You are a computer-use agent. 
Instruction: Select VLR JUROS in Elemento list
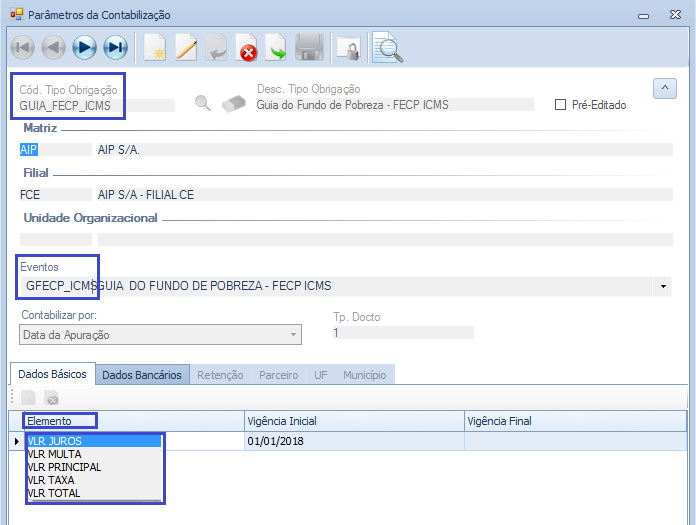(94, 441)
